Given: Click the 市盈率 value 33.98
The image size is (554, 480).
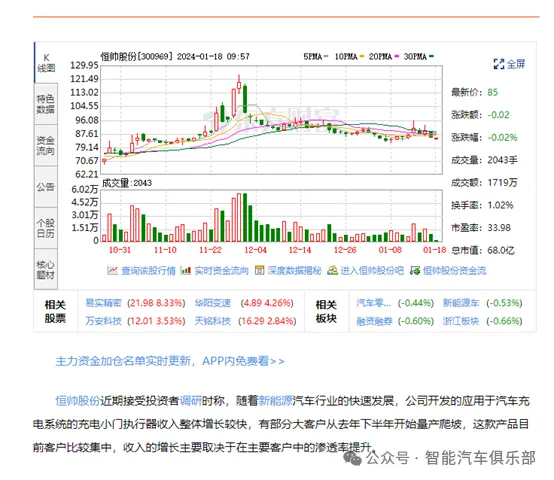Looking at the screenshot, I should [x=499, y=228].
